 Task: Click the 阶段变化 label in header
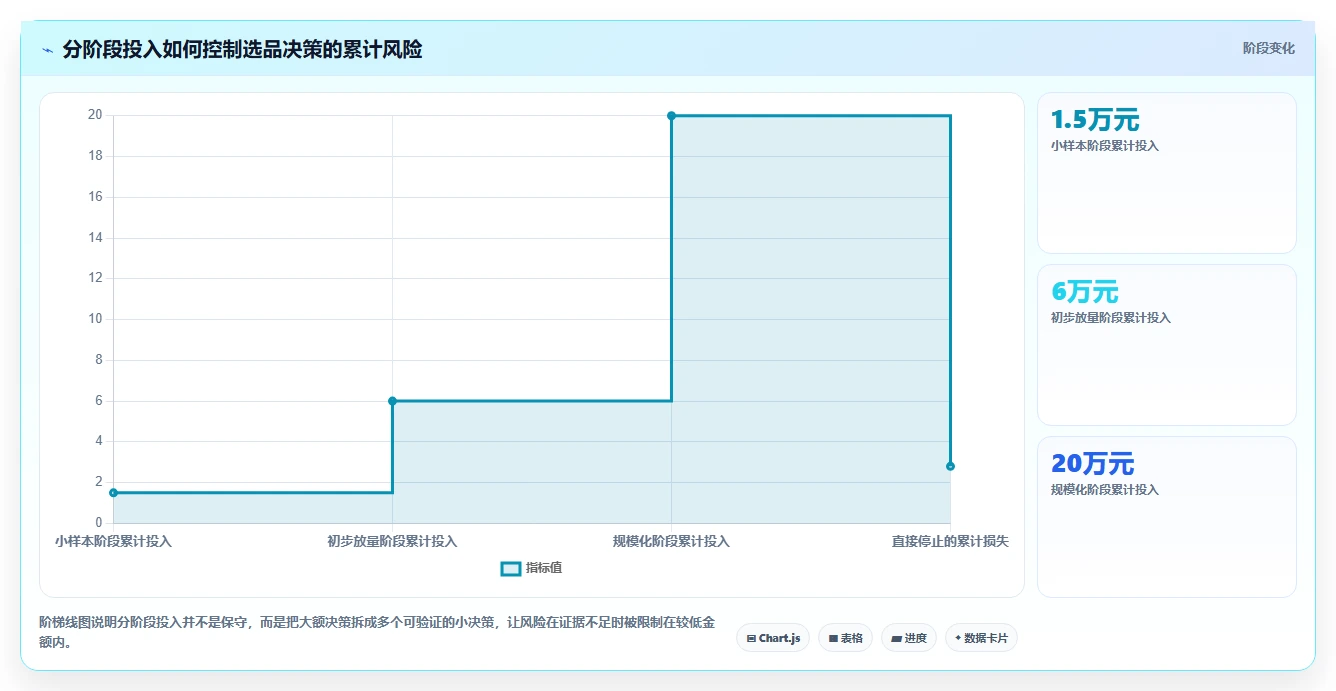pyautogui.click(x=1268, y=48)
